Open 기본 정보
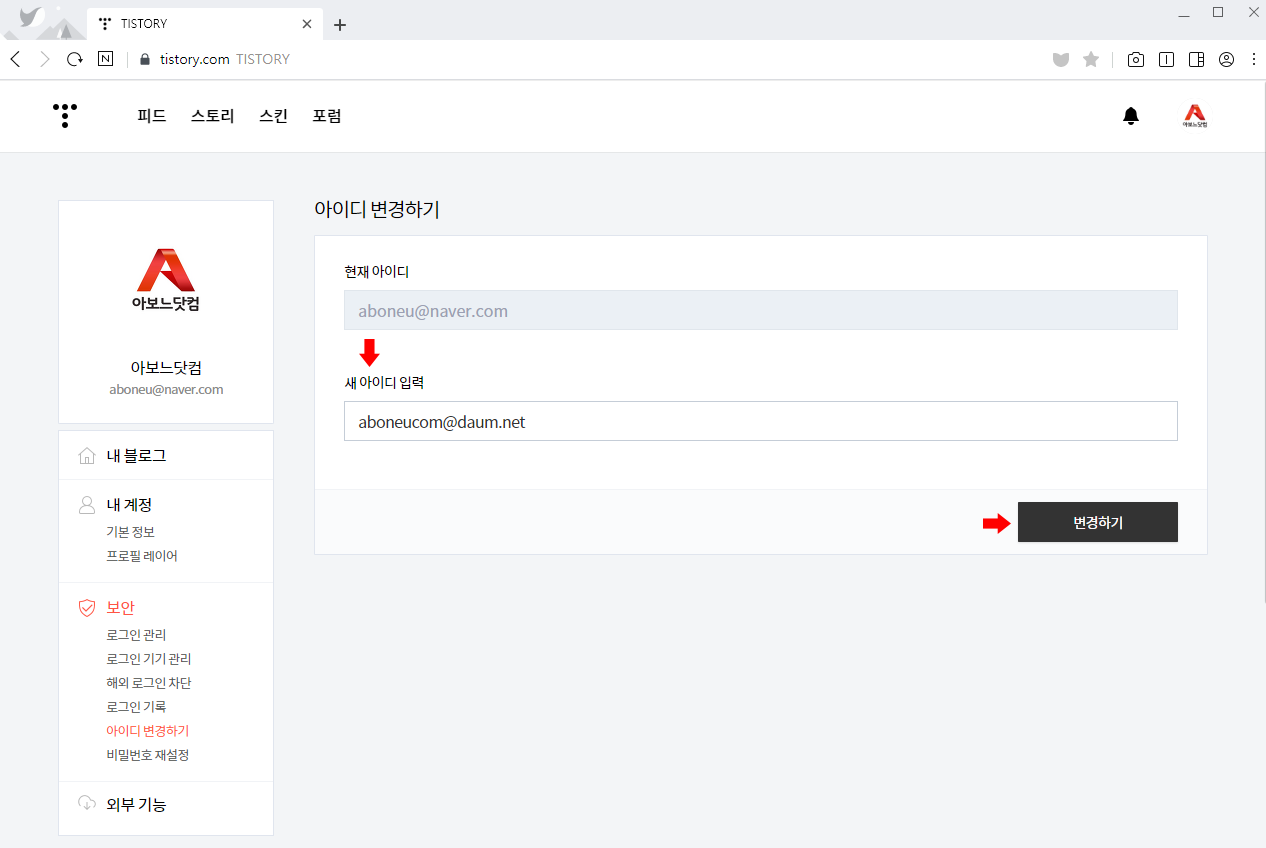The height and width of the screenshot is (848, 1266). 130,532
